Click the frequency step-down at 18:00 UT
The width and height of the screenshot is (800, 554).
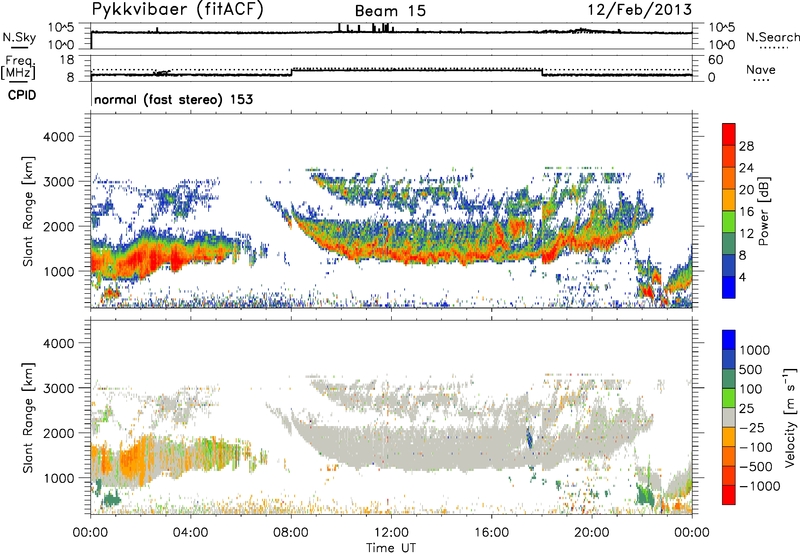[542, 72]
